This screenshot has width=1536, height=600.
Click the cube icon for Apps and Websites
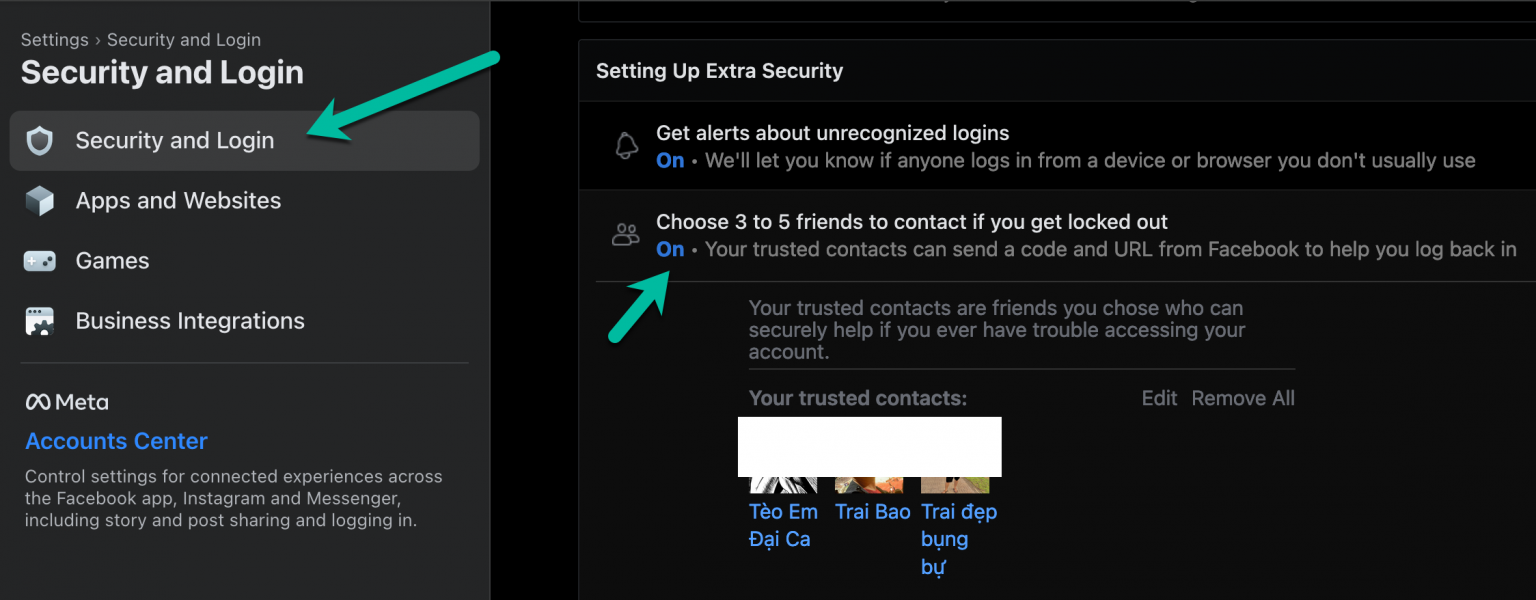pyautogui.click(x=40, y=201)
